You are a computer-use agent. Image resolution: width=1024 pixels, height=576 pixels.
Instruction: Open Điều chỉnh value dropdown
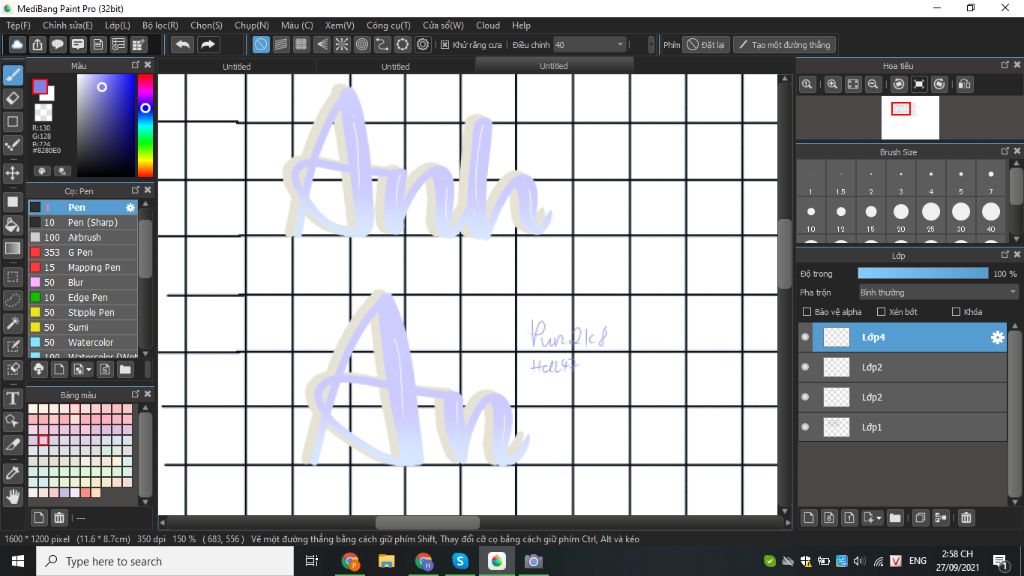(x=590, y=45)
